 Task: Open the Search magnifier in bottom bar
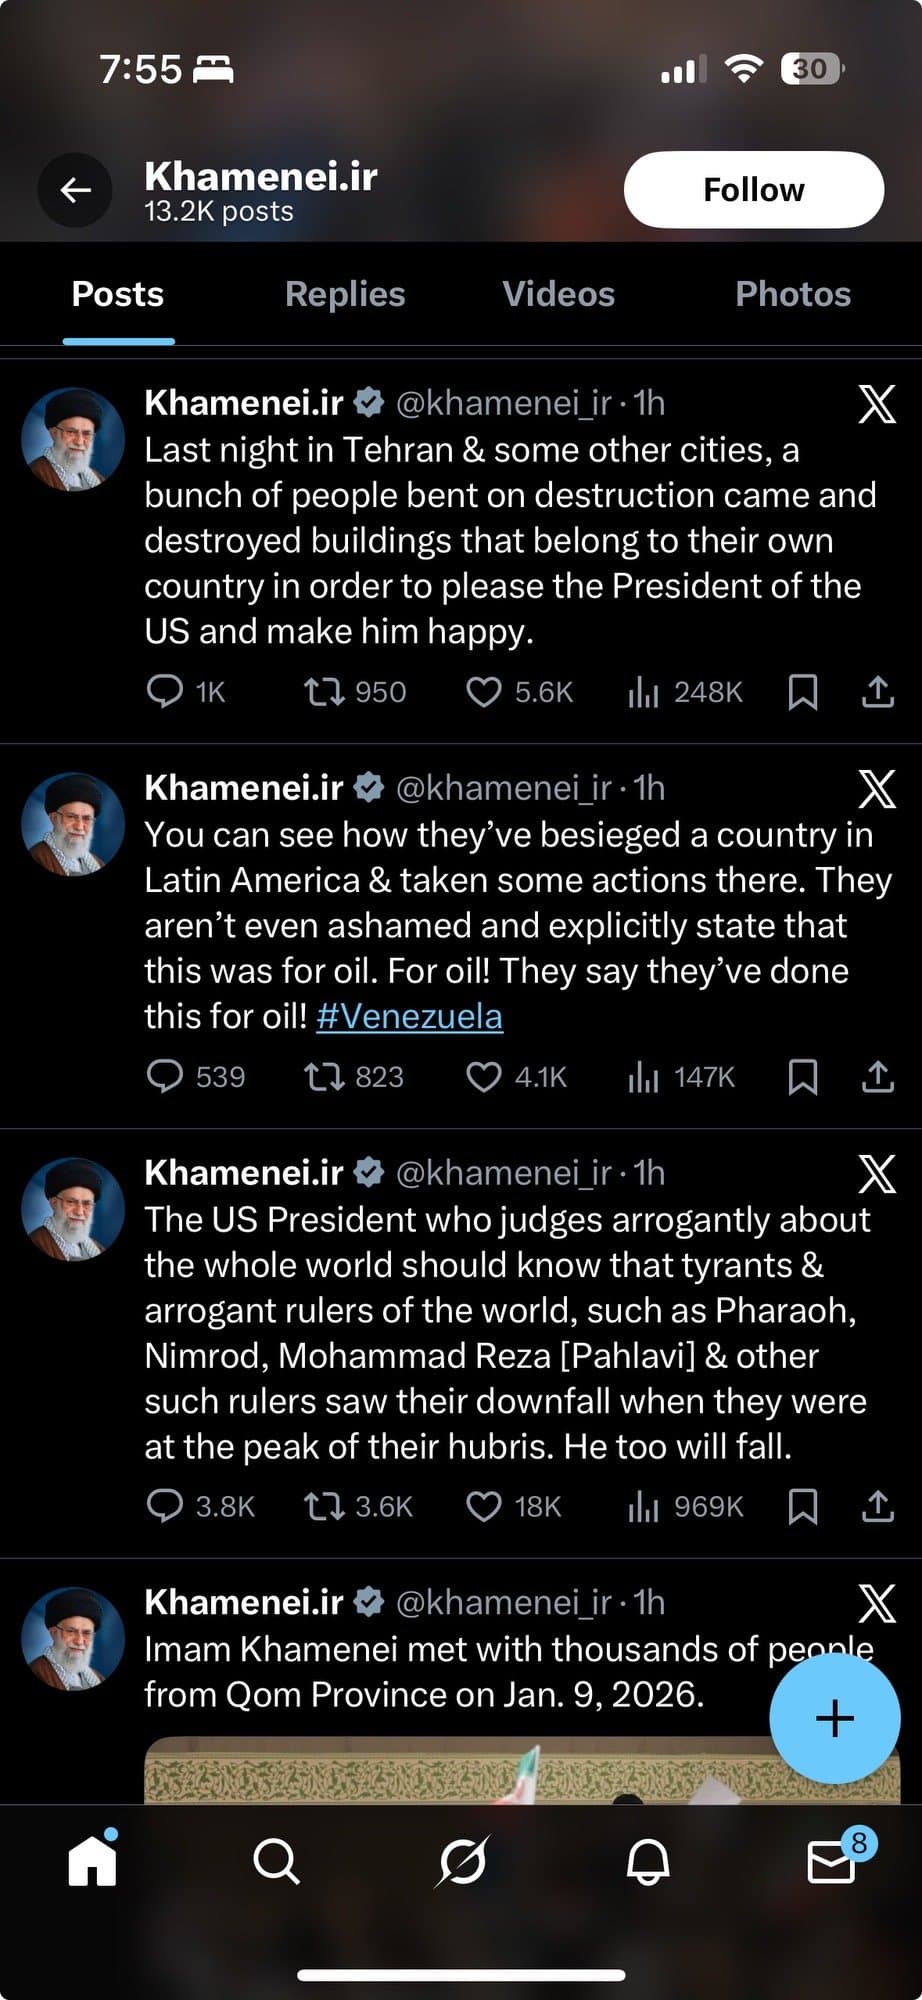pos(276,1862)
